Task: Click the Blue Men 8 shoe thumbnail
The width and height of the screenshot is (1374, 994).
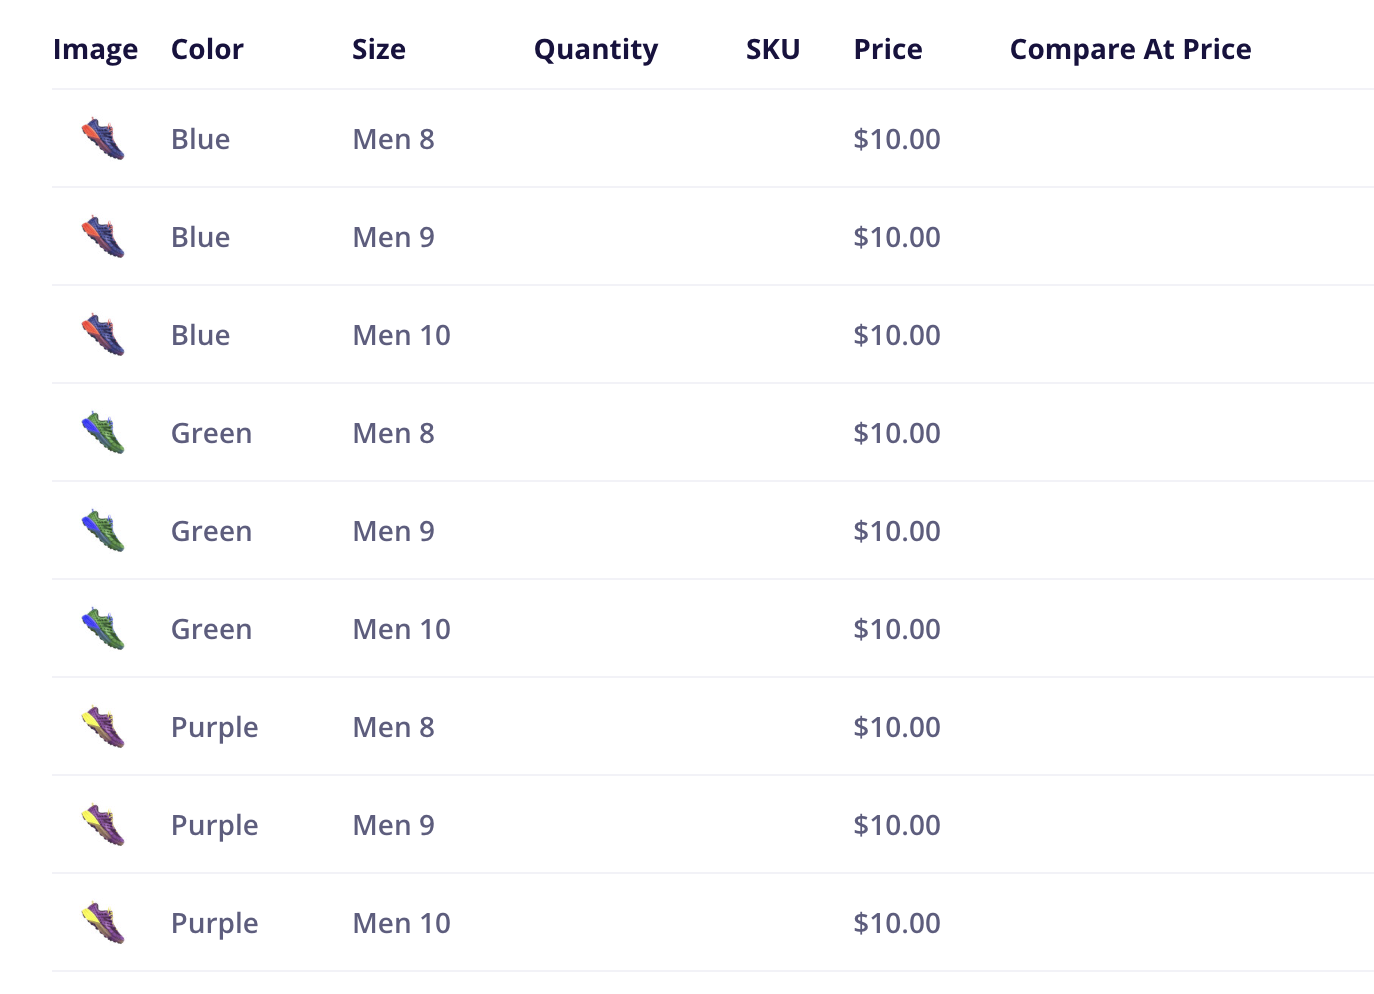Action: tap(103, 139)
